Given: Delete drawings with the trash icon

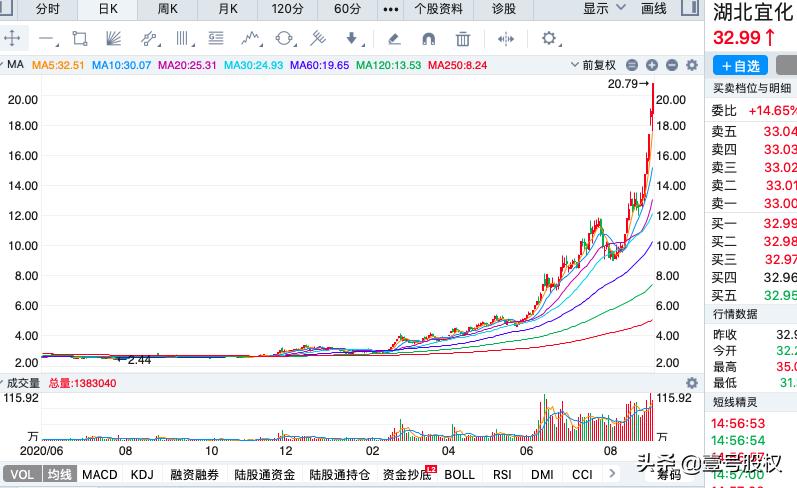Looking at the screenshot, I should click(x=462, y=39).
